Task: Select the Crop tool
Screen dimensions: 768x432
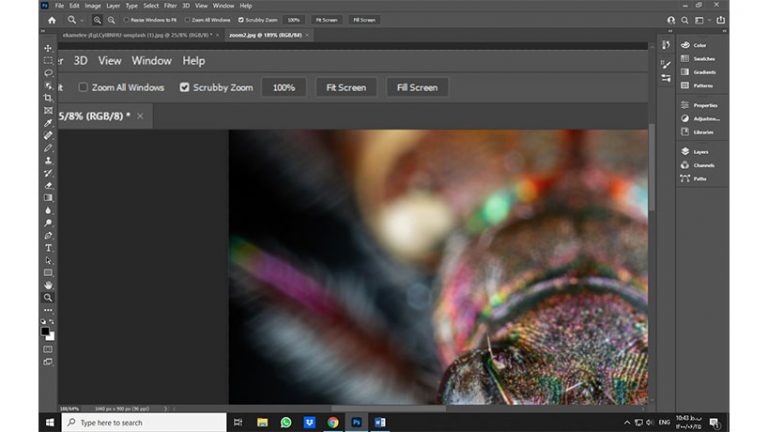Action: (48, 98)
